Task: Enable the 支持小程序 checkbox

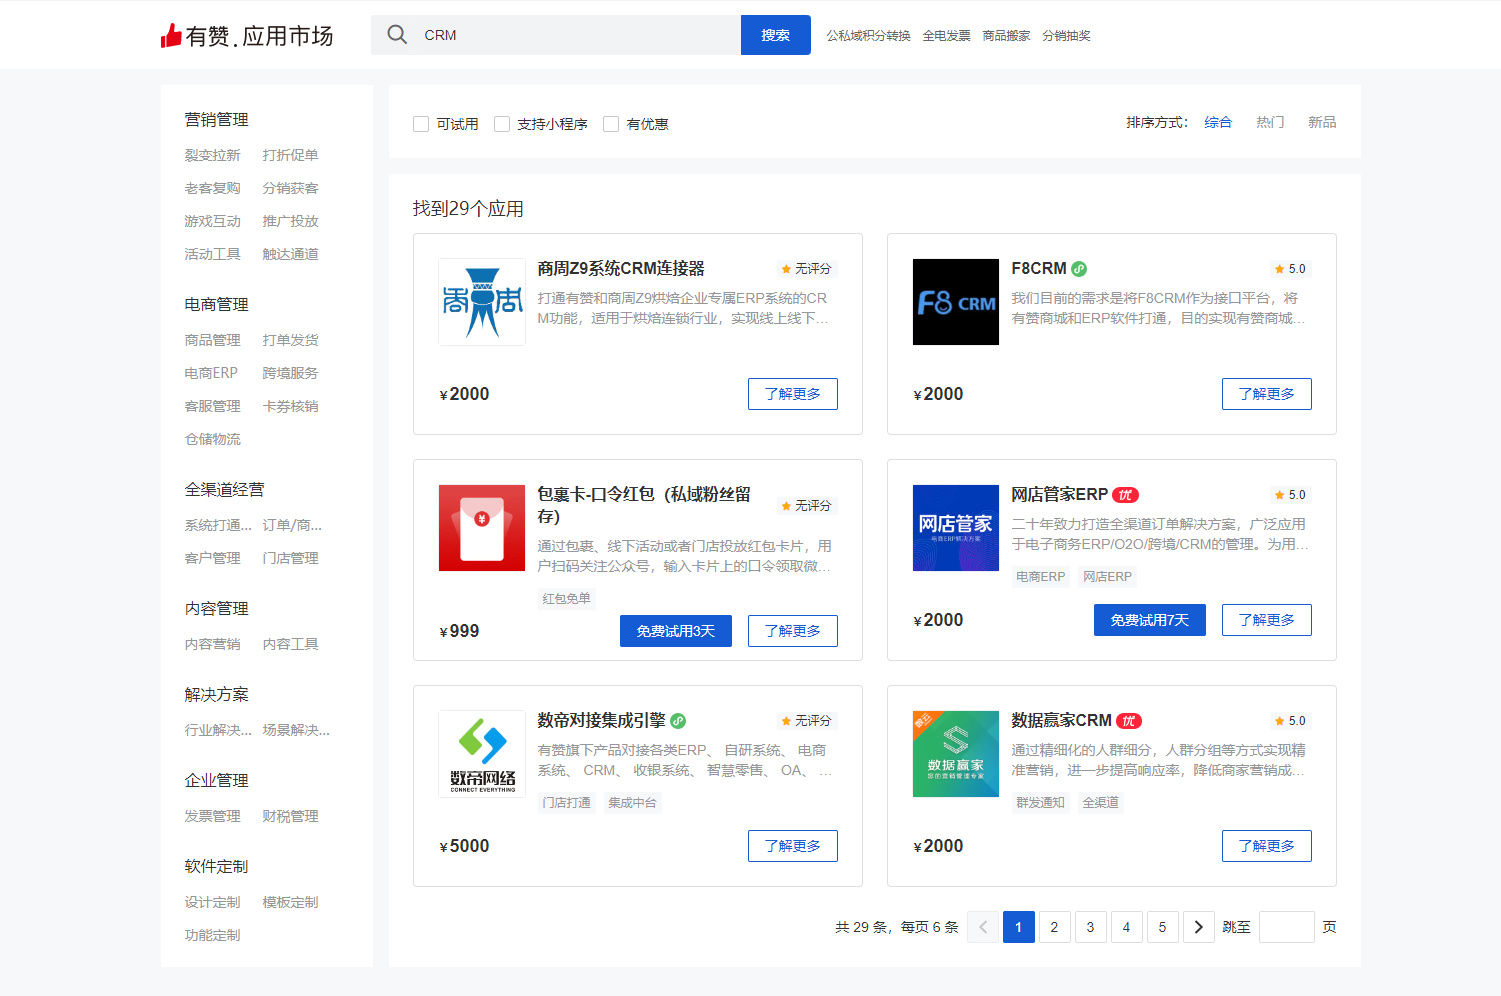Action: [502, 124]
